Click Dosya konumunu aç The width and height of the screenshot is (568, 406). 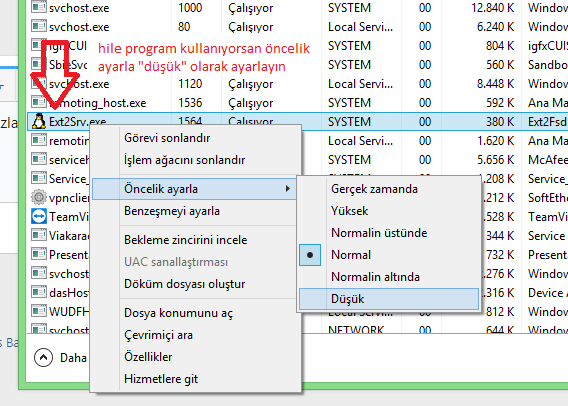178,313
